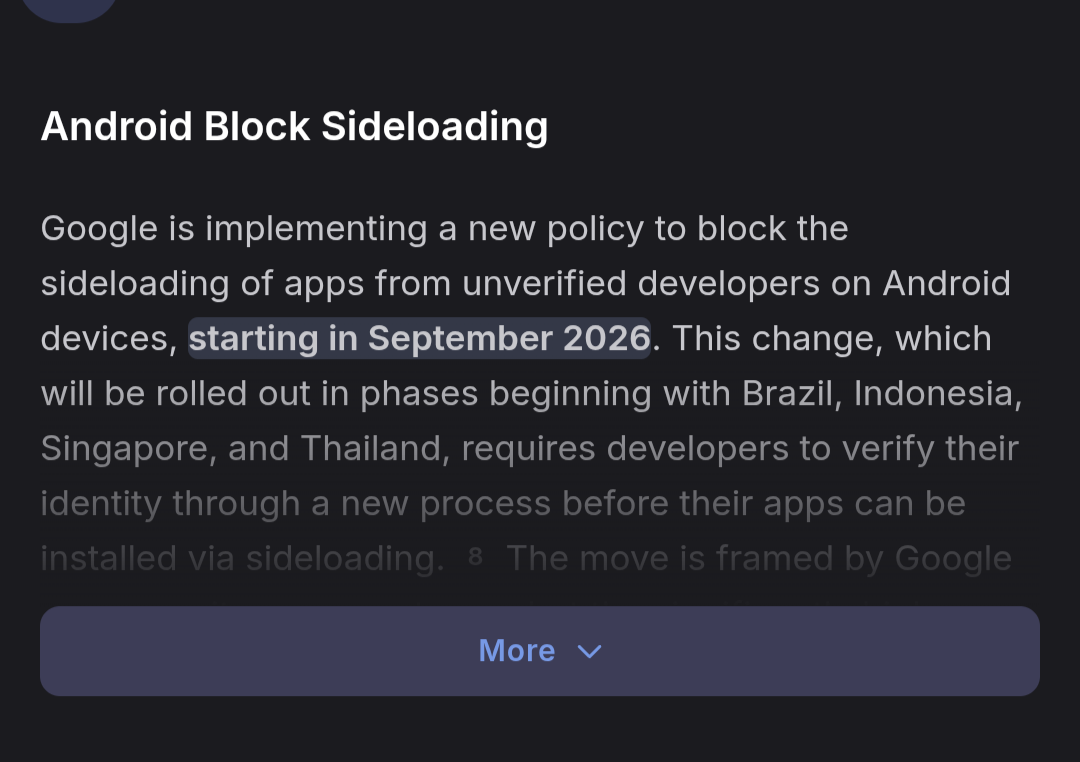Tap the partial round avatar at top

click(x=69, y=8)
